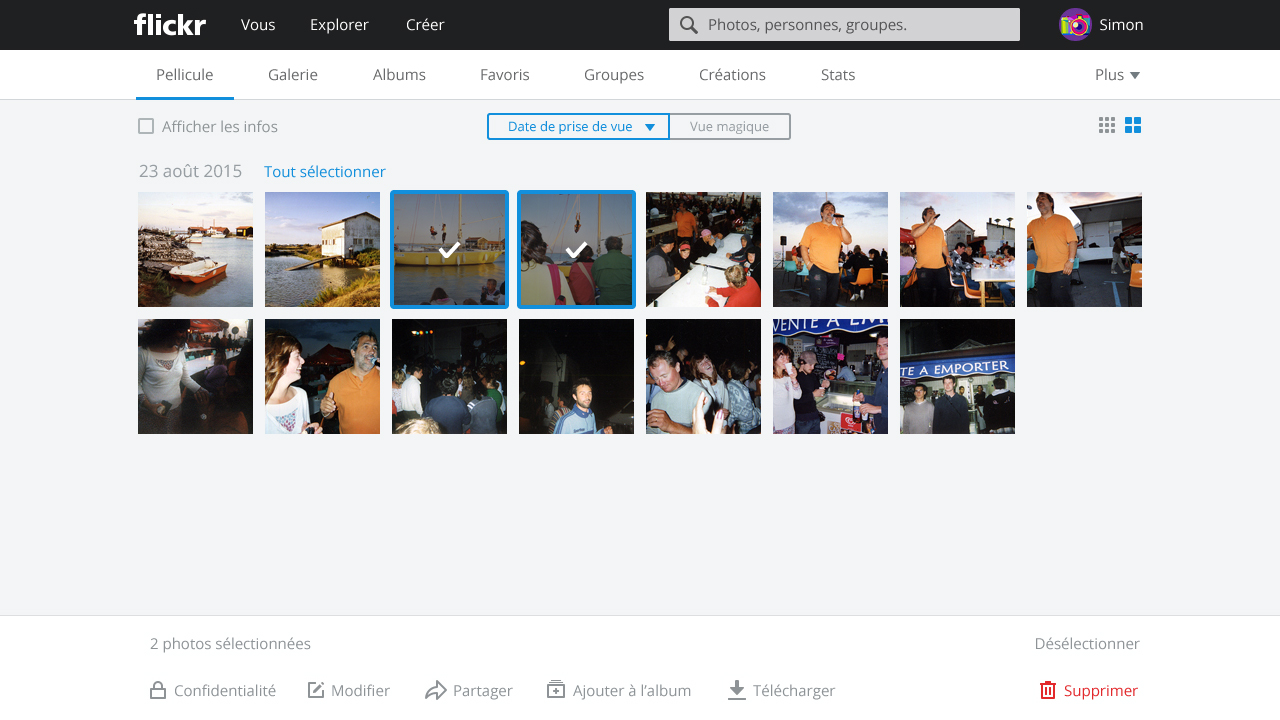
Task: Select the orange-shirt man near white van photo
Action: (x=1084, y=249)
